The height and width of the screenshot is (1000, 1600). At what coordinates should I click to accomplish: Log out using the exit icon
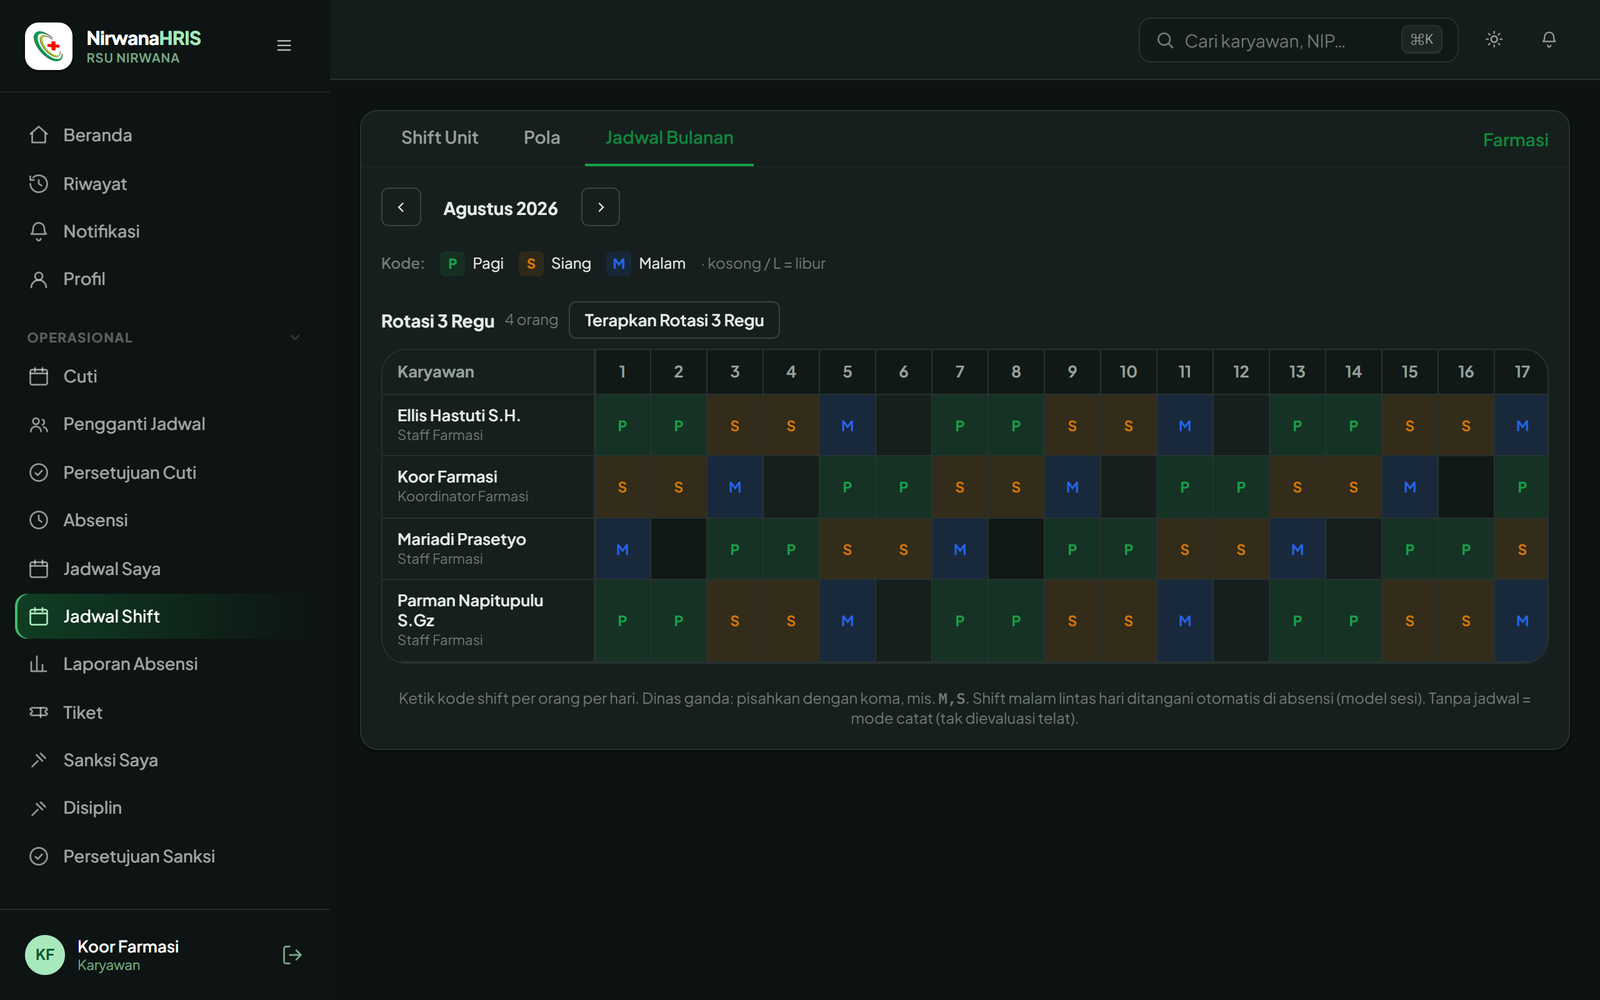[x=292, y=955]
